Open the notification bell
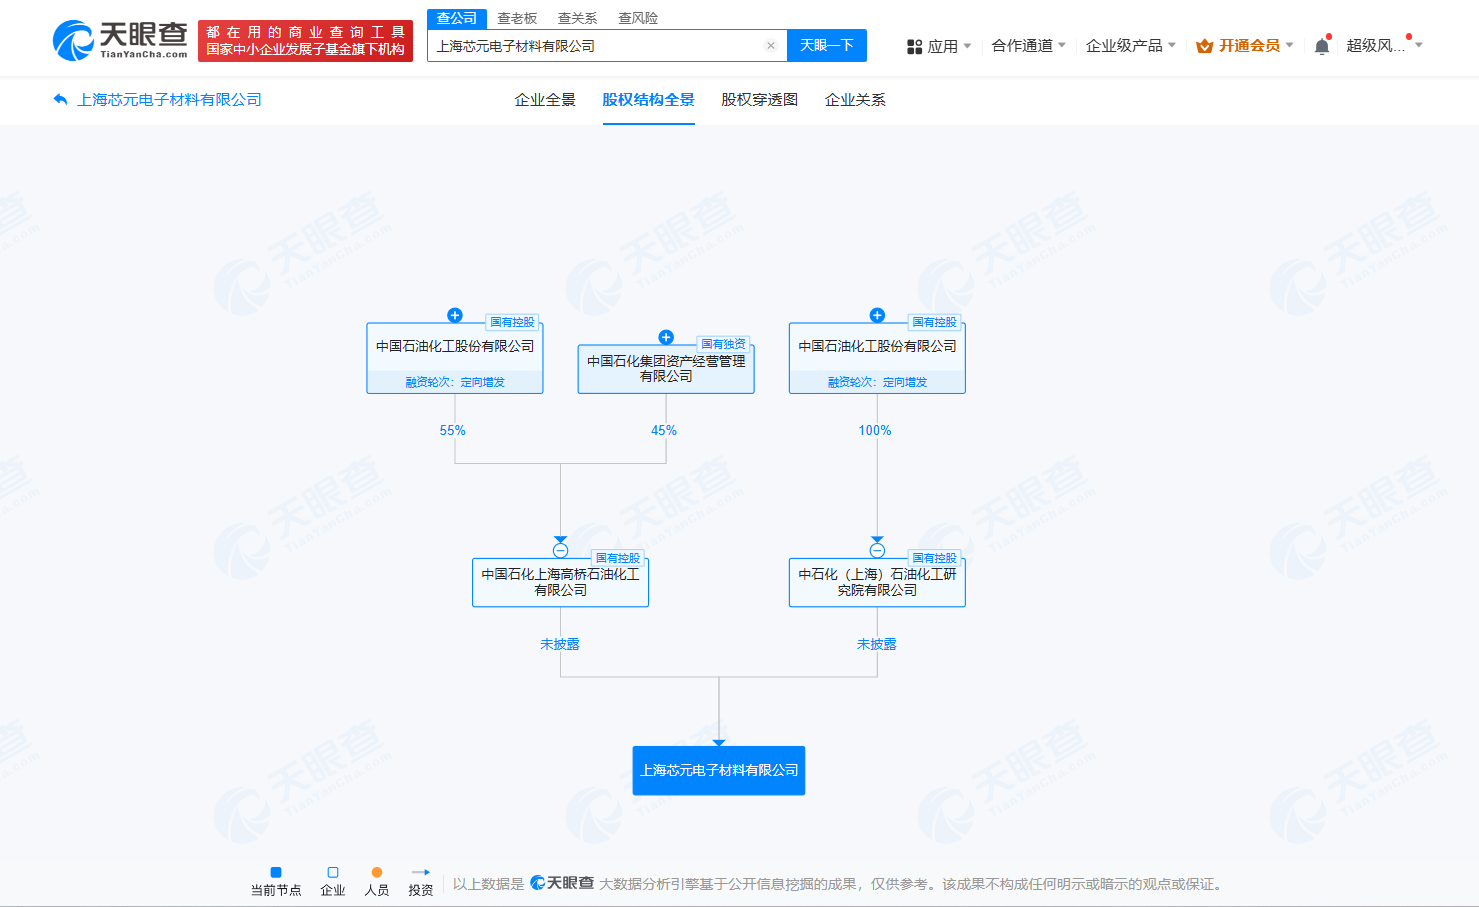Image resolution: width=1479 pixels, height=907 pixels. pyautogui.click(x=1322, y=46)
